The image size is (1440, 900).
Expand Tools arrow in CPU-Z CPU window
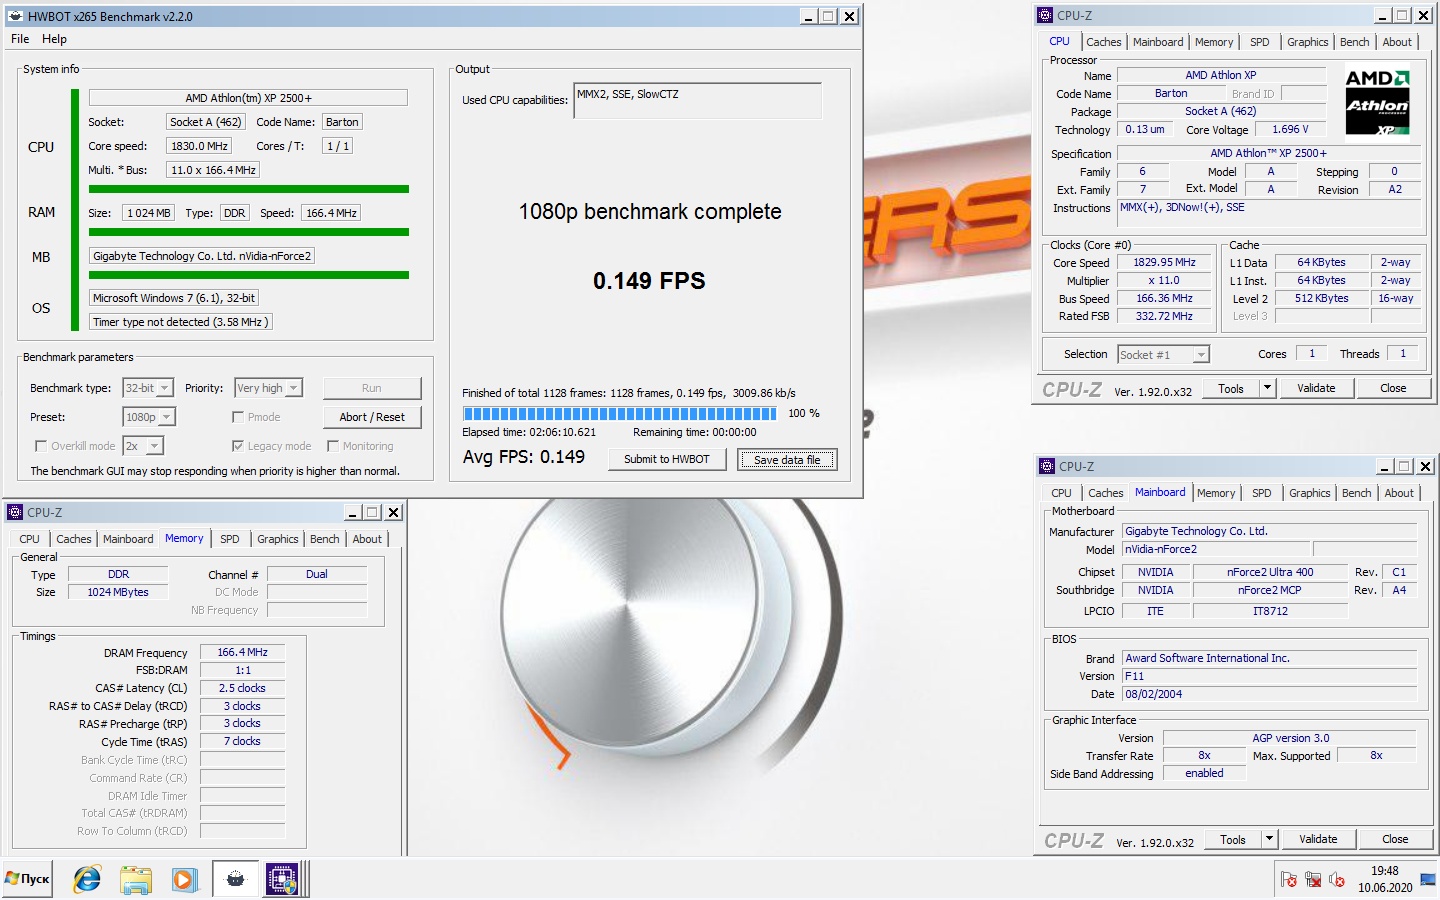1268,388
